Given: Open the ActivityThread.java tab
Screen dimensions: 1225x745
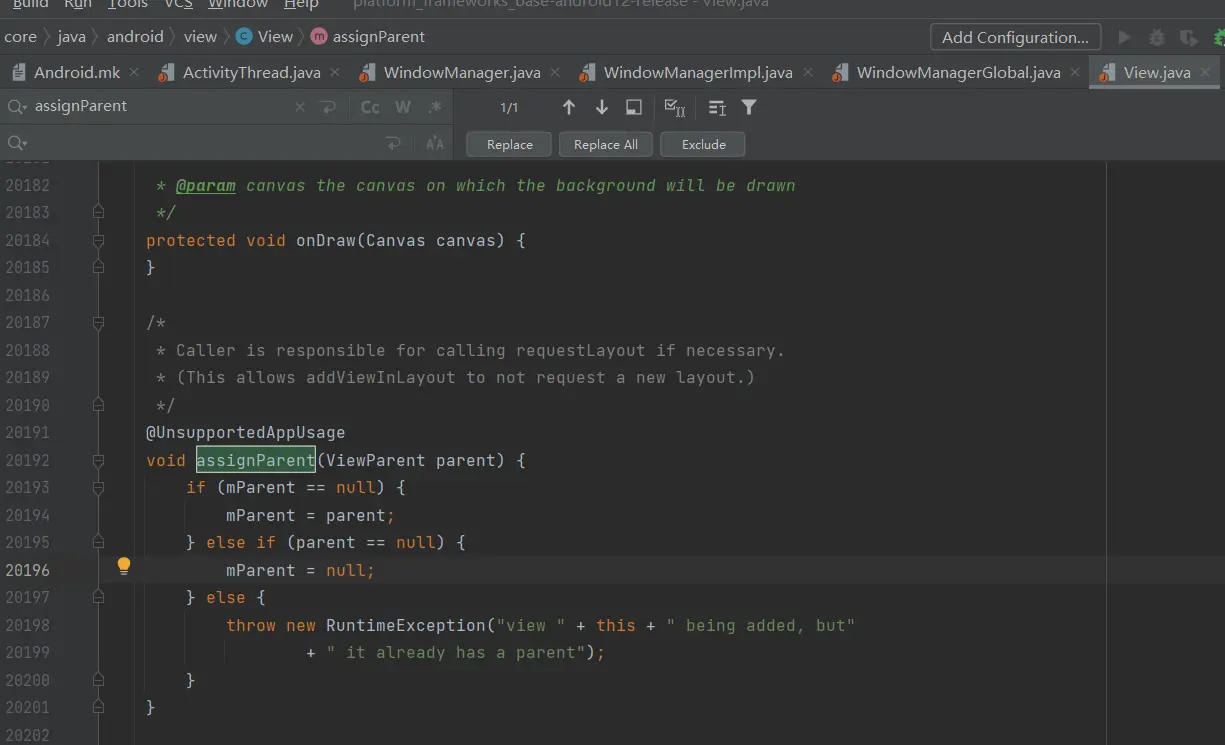Looking at the screenshot, I should click(251, 72).
